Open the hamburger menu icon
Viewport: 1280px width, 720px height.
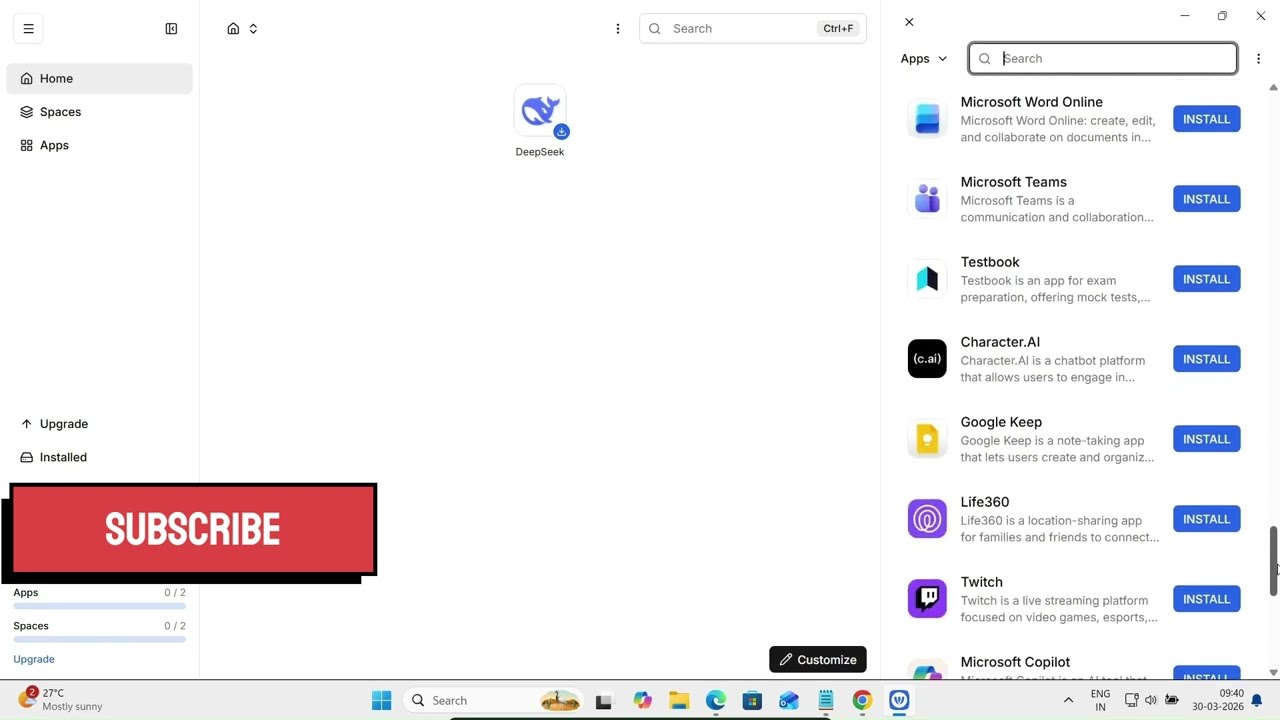tap(28, 29)
